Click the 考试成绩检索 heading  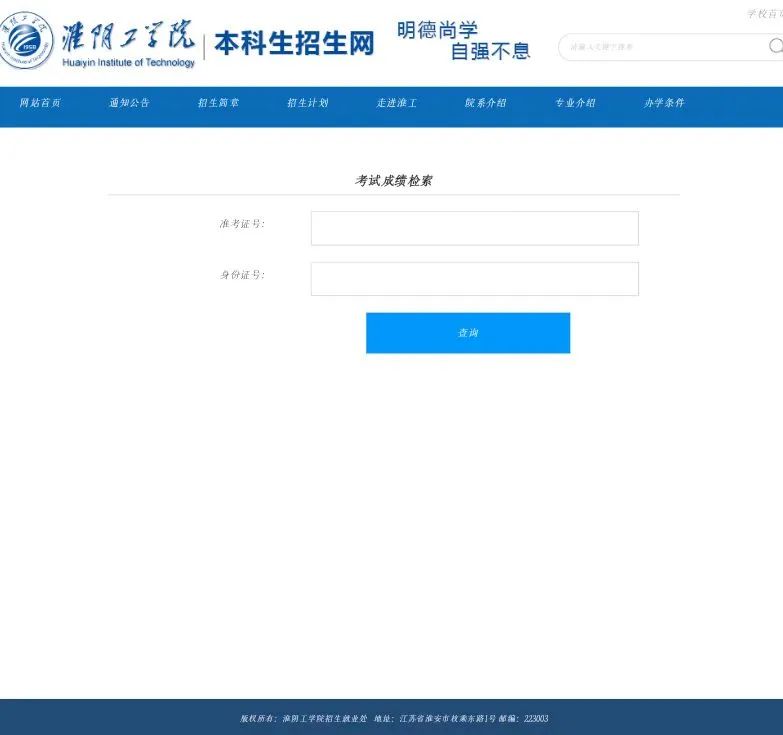393,181
